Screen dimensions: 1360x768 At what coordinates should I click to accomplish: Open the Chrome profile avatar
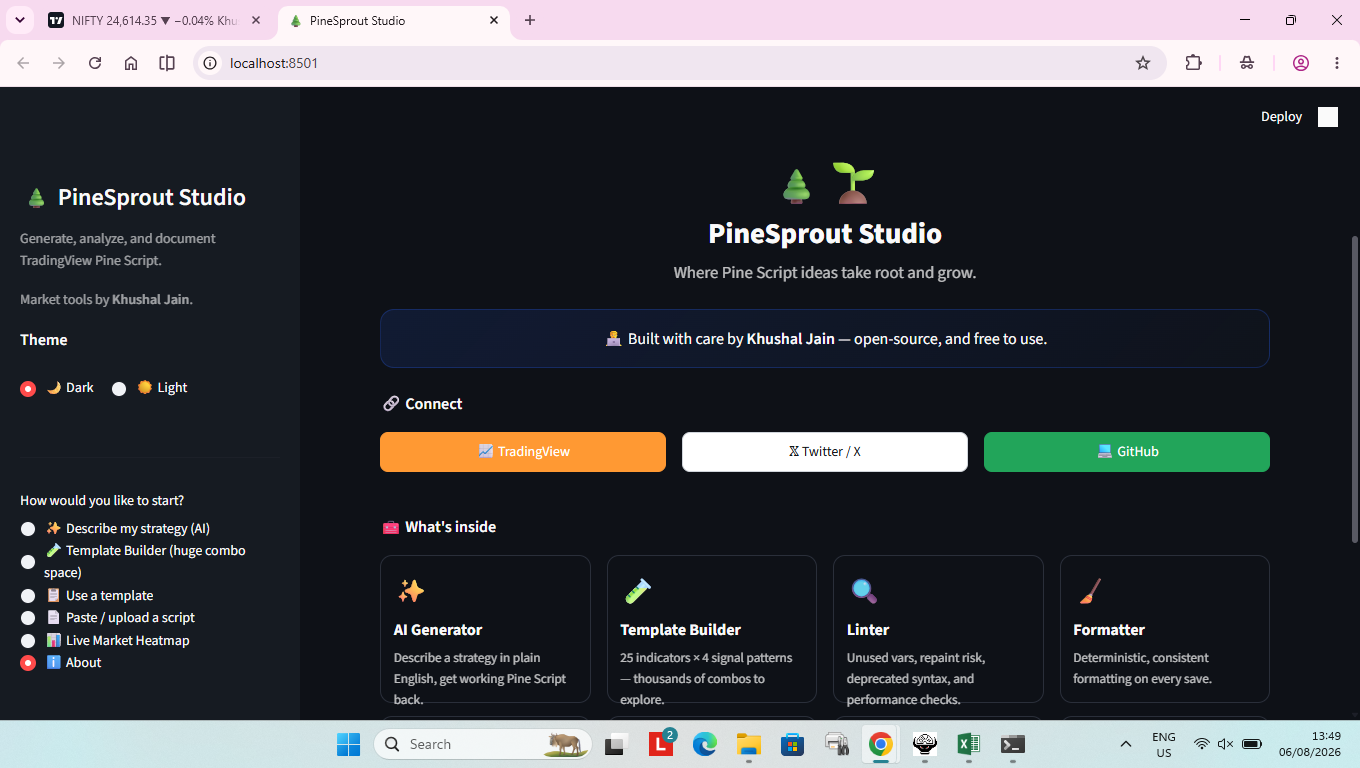(x=1301, y=63)
